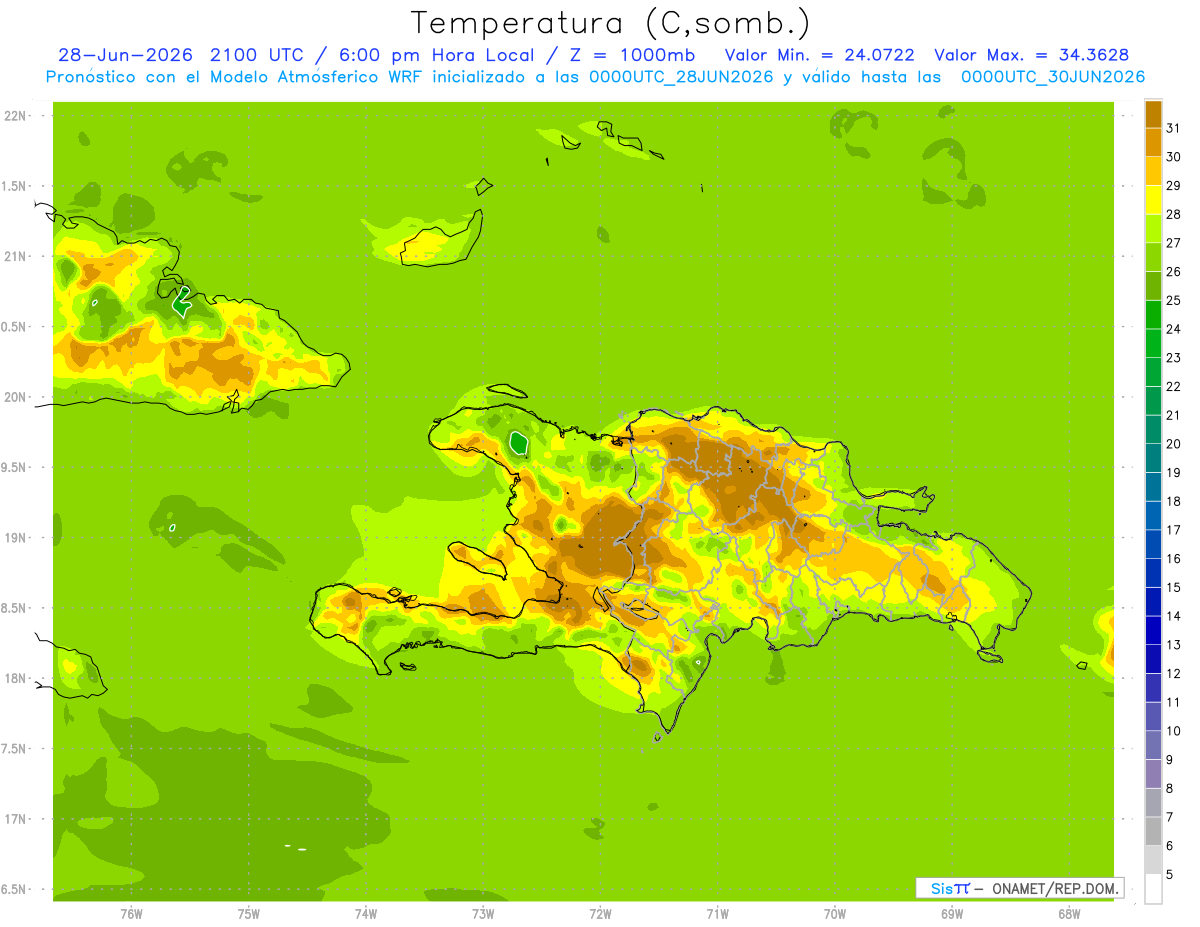This screenshot has width=1200, height=927.
Task: Click the legend value "31" on the color bar
Action: pyautogui.click(x=1173, y=128)
